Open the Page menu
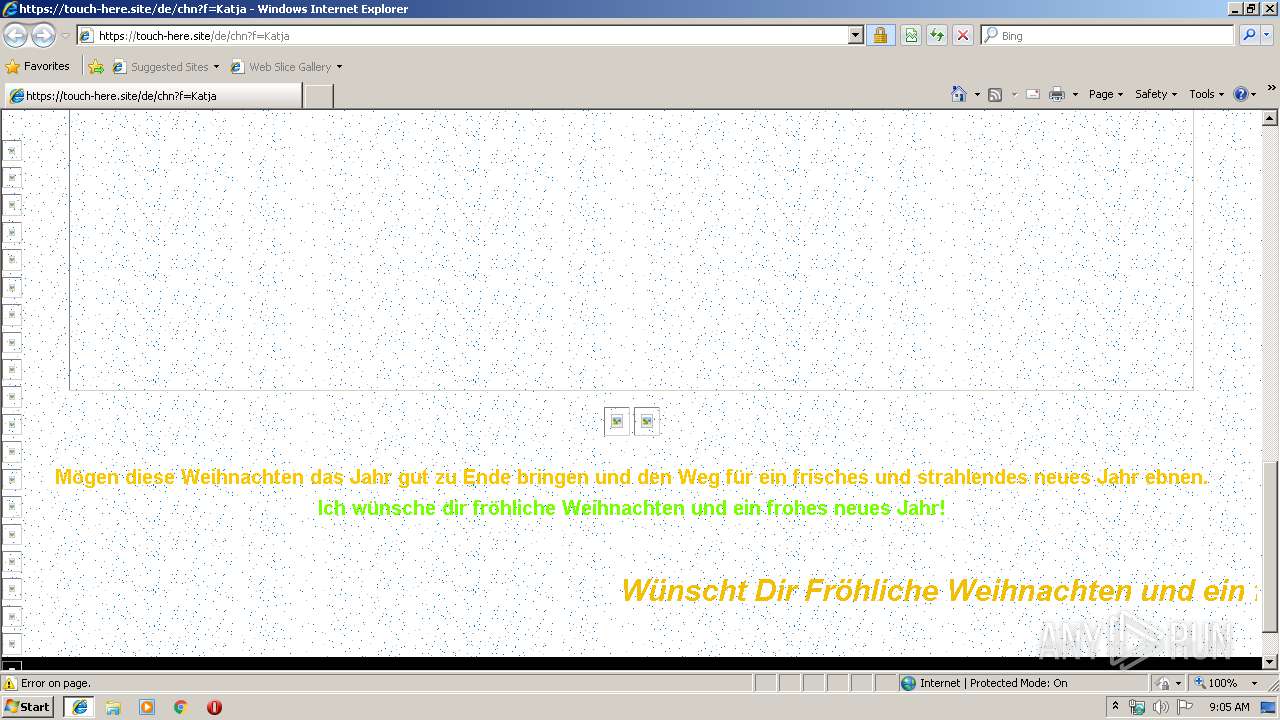This screenshot has width=1280, height=720. click(x=1105, y=94)
